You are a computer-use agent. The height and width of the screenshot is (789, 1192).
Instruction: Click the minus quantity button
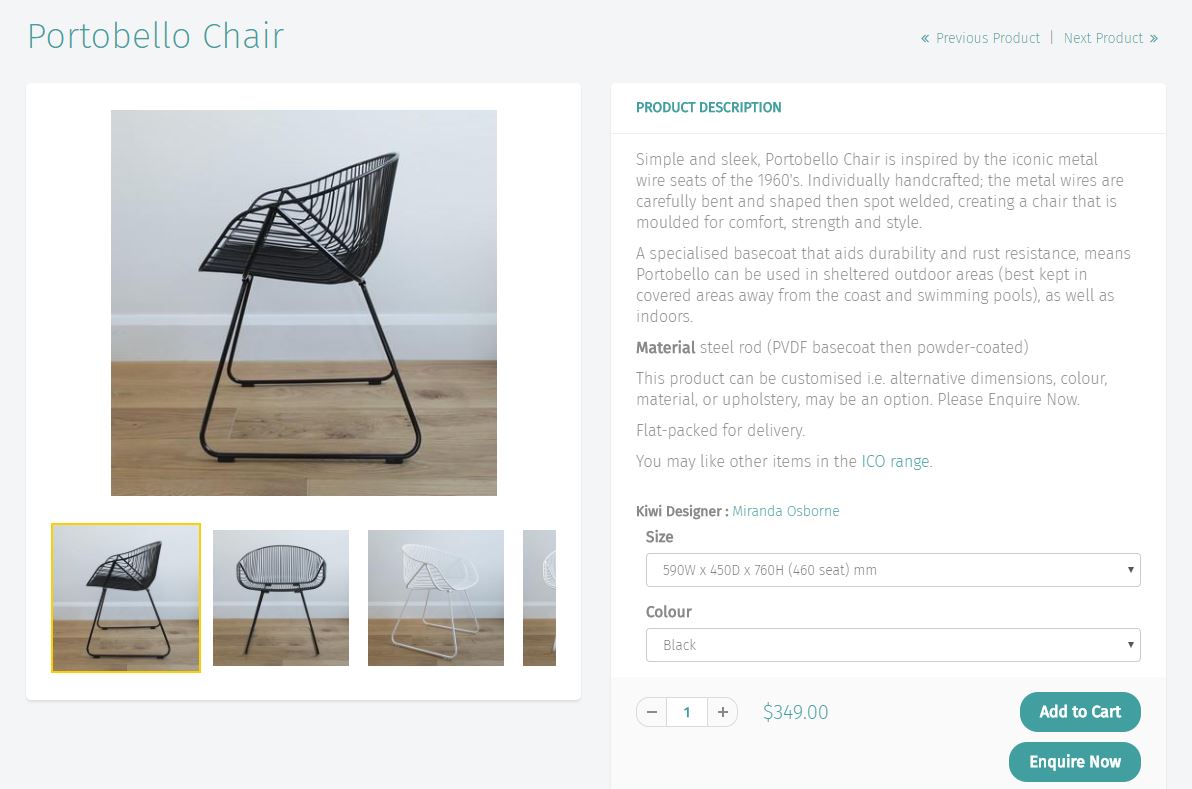tap(651, 712)
